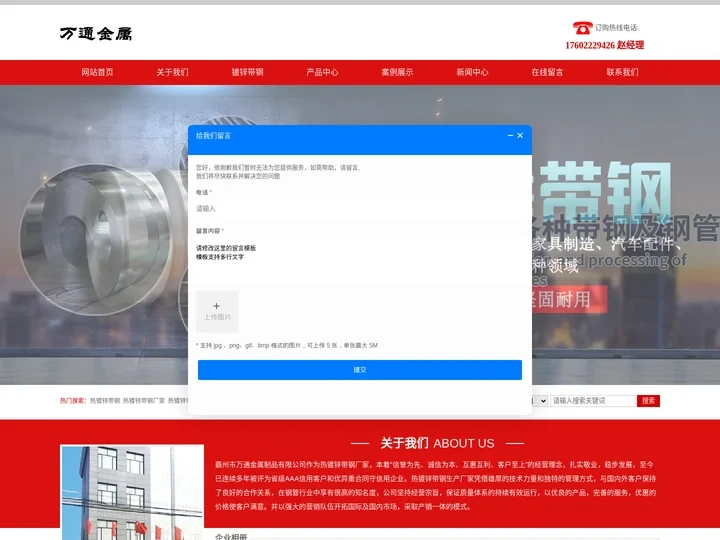Close the 给我们留言 message dialog

click(520, 135)
